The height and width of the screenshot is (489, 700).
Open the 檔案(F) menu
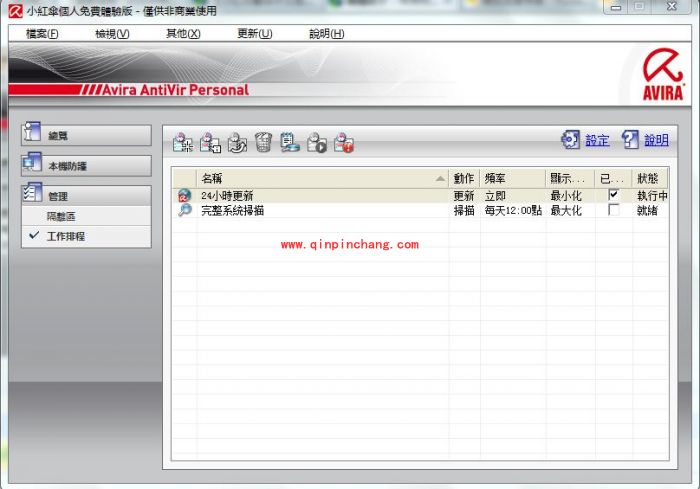[x=40, y=33]
